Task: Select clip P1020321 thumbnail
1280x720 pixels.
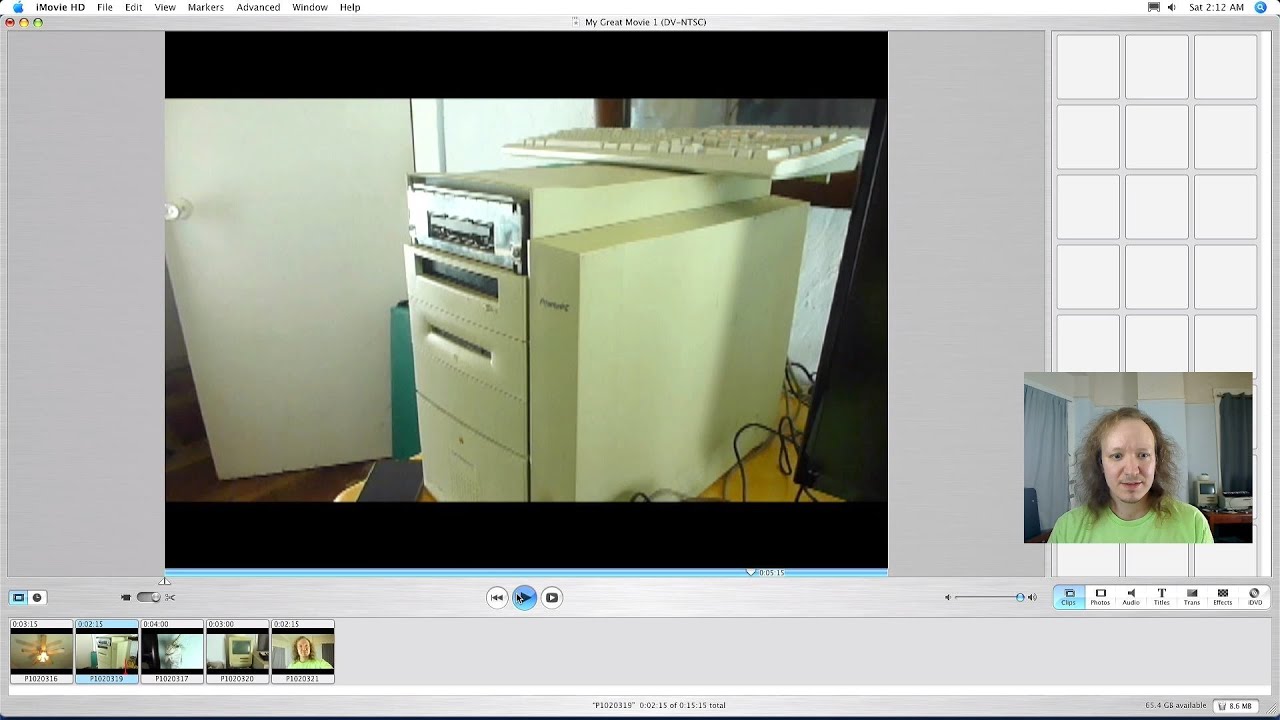Action: 302,651
